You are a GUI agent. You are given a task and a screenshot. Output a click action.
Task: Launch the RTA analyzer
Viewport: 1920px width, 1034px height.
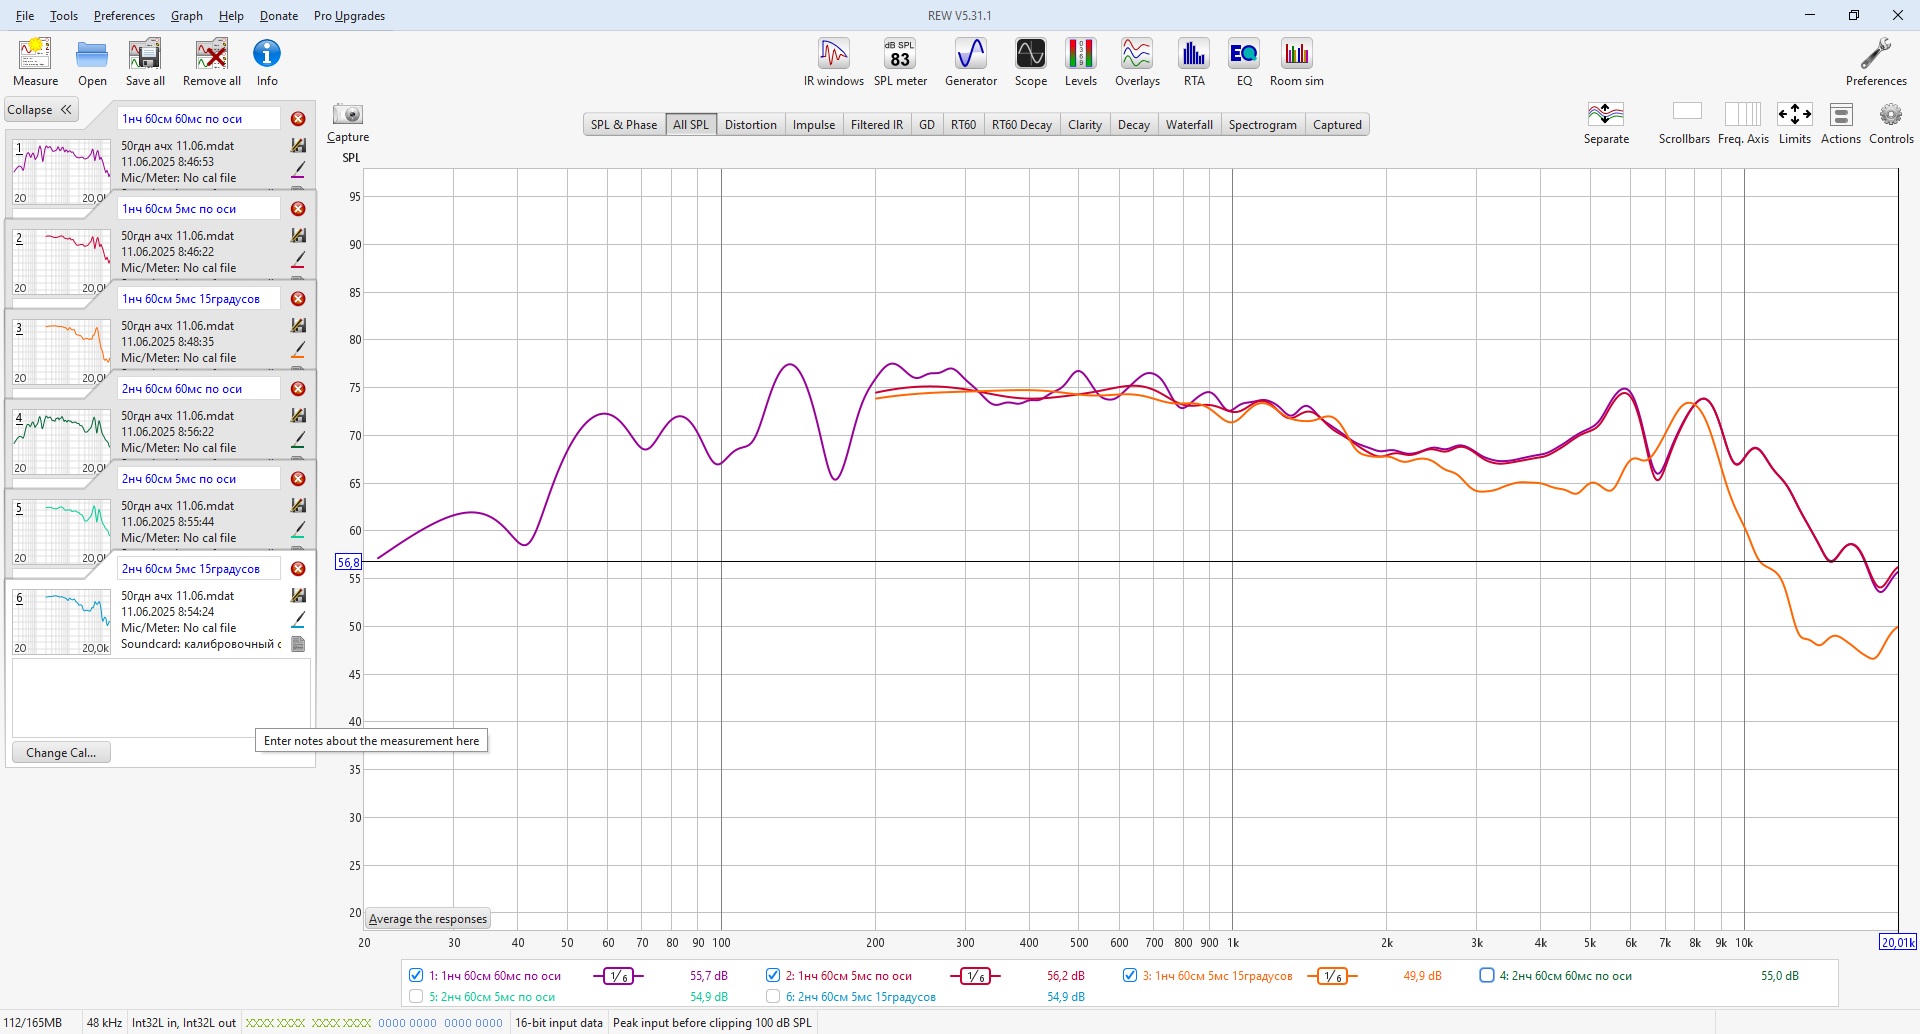pyautogui.click(x=1194, y=62)
